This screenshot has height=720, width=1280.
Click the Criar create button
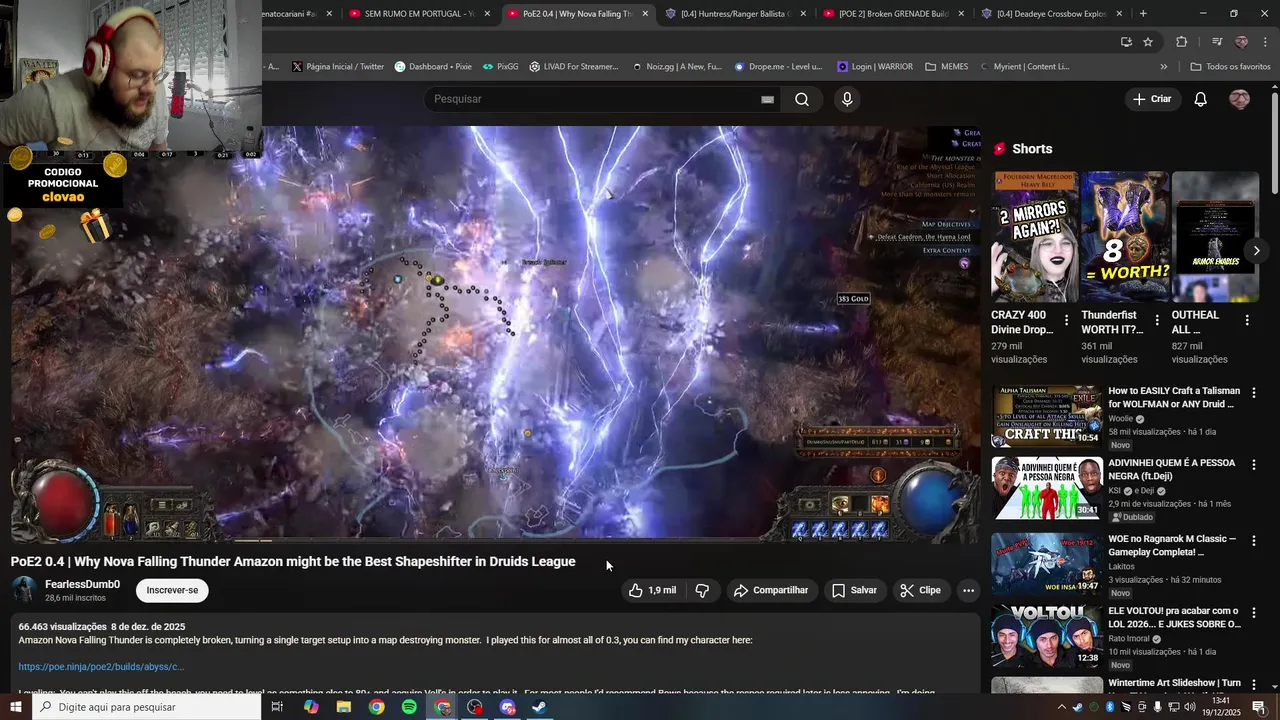tap(1151, 99)
